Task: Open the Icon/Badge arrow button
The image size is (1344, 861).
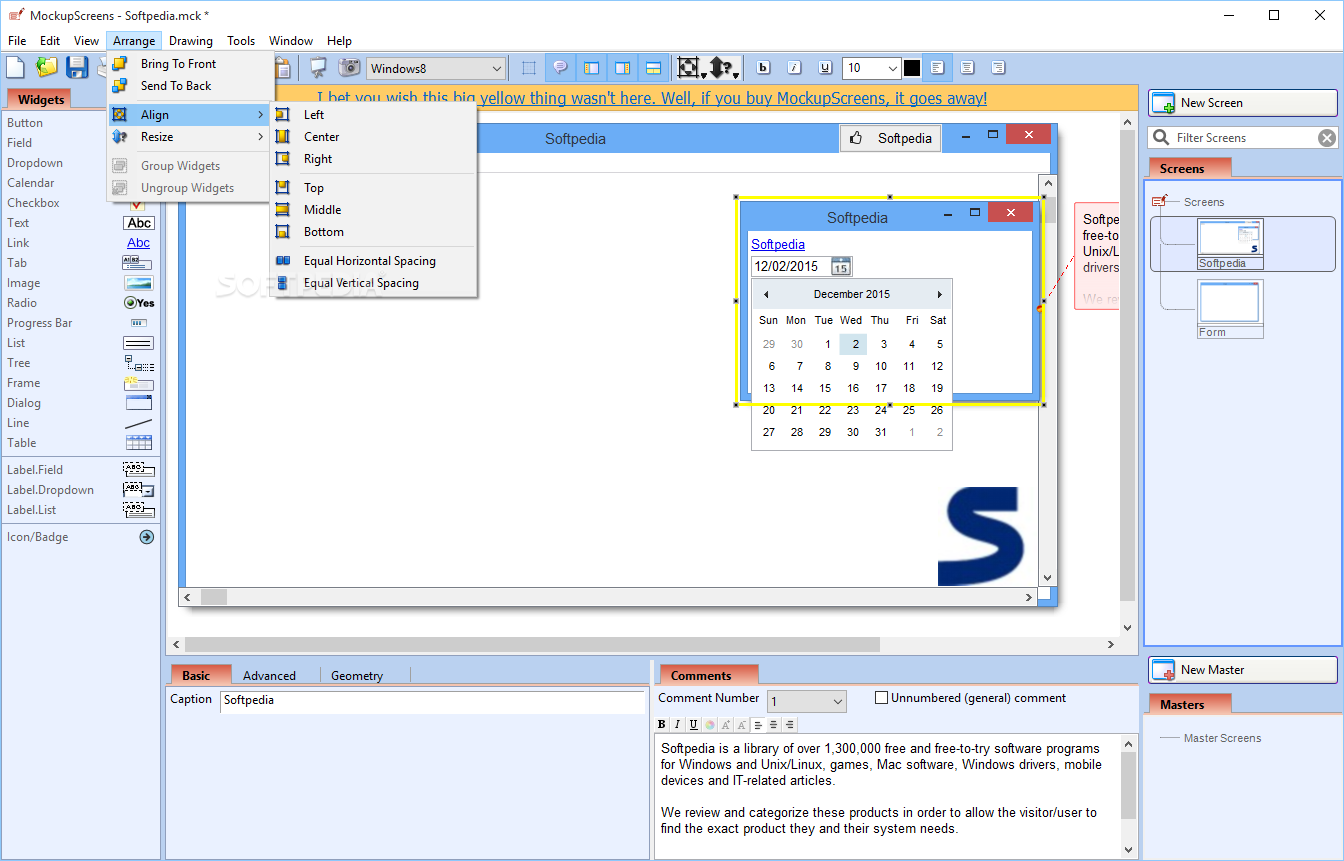Action: coord(146,537)
